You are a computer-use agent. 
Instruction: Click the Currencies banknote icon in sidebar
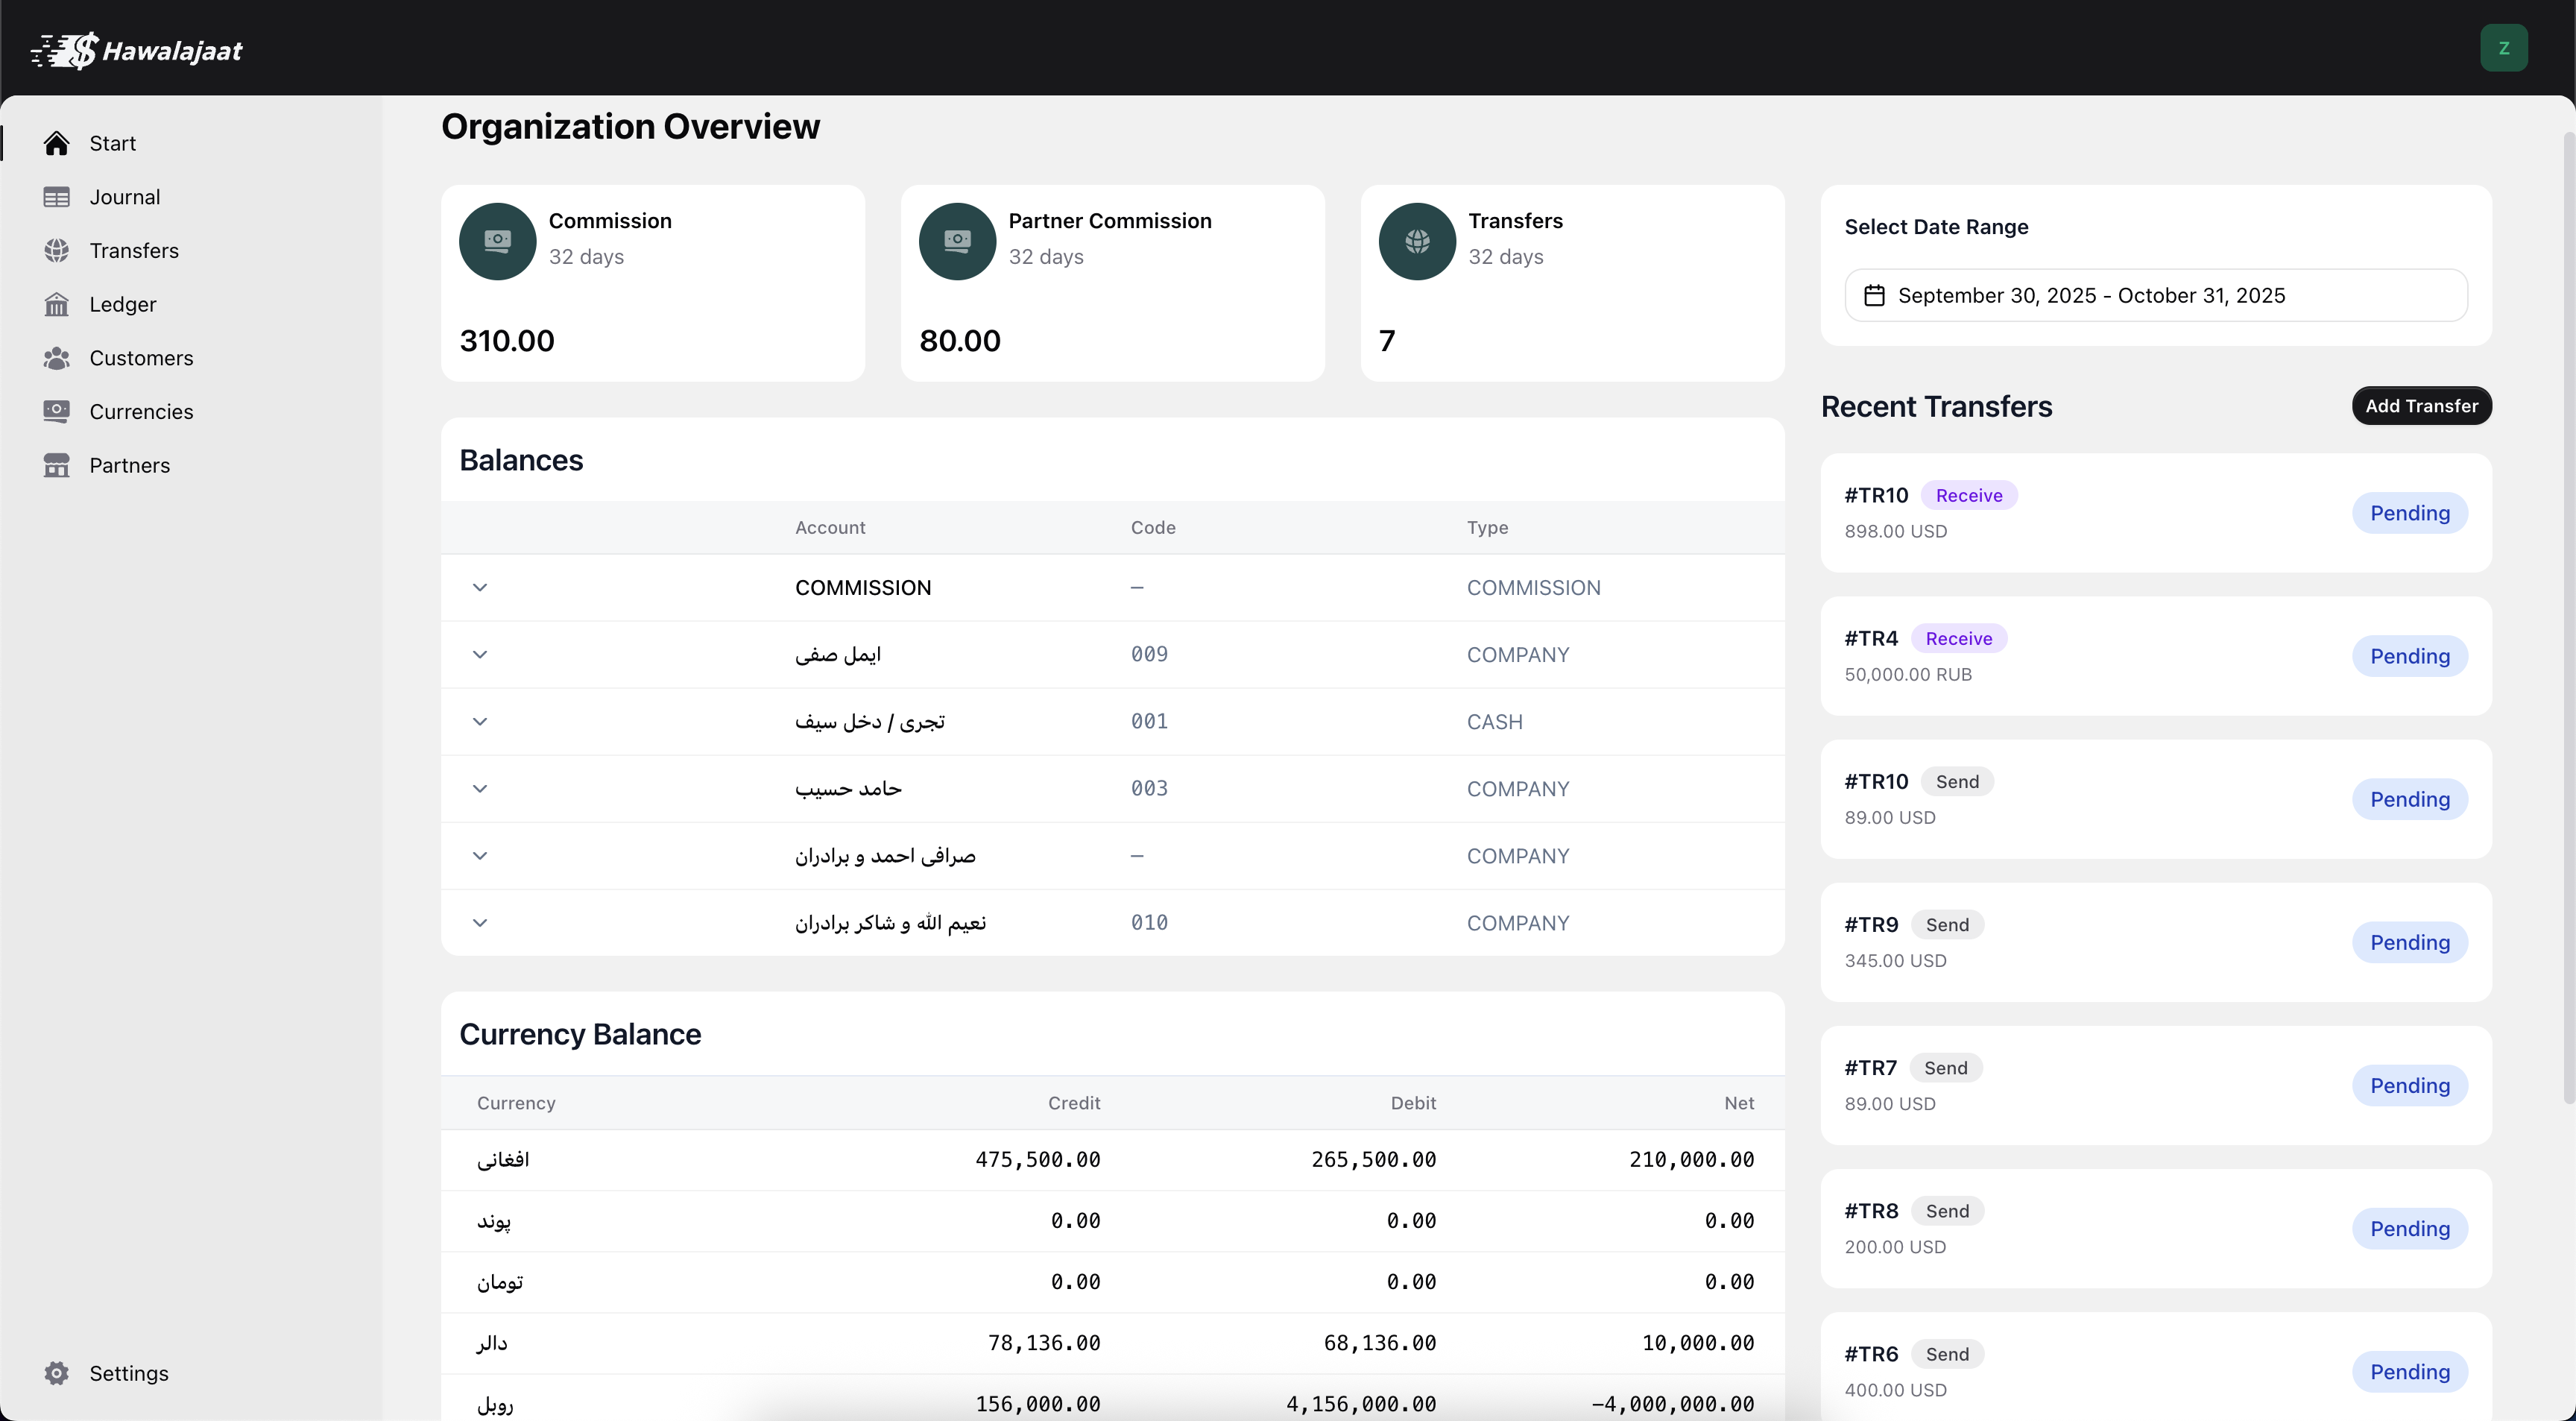pyautogui.click(x=56, y=411)
